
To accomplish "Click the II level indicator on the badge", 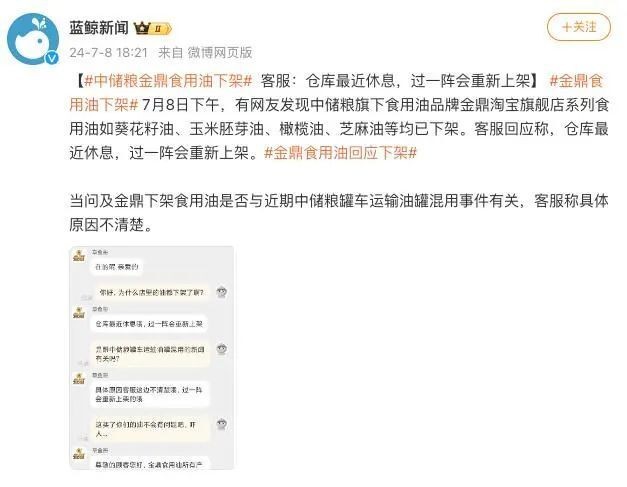I will 158,28.
